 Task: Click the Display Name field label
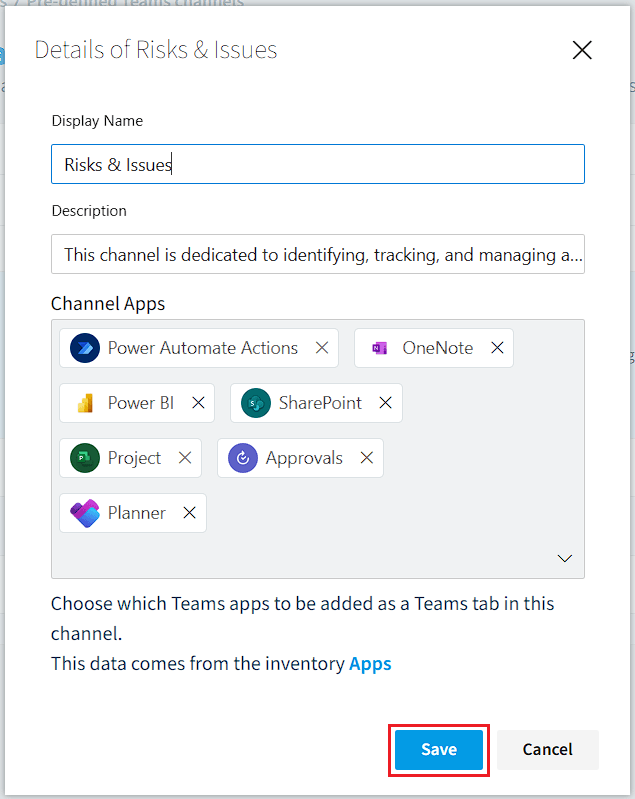click(x=97, y=121)
